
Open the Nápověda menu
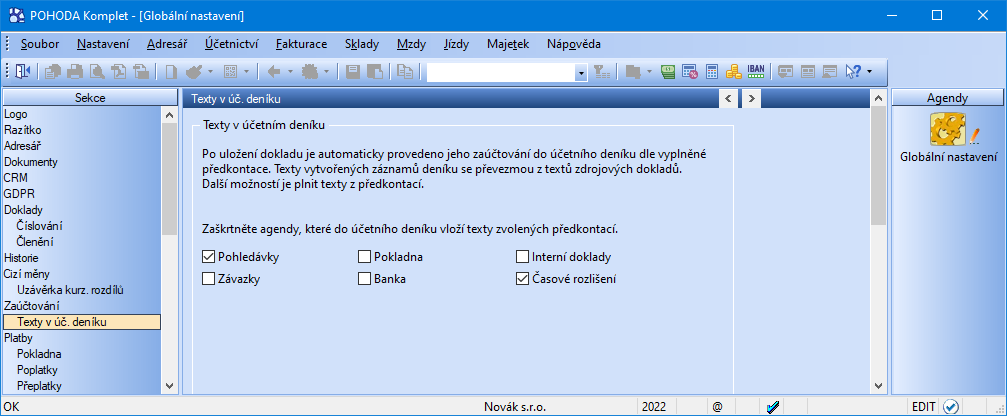click(574, 44)
